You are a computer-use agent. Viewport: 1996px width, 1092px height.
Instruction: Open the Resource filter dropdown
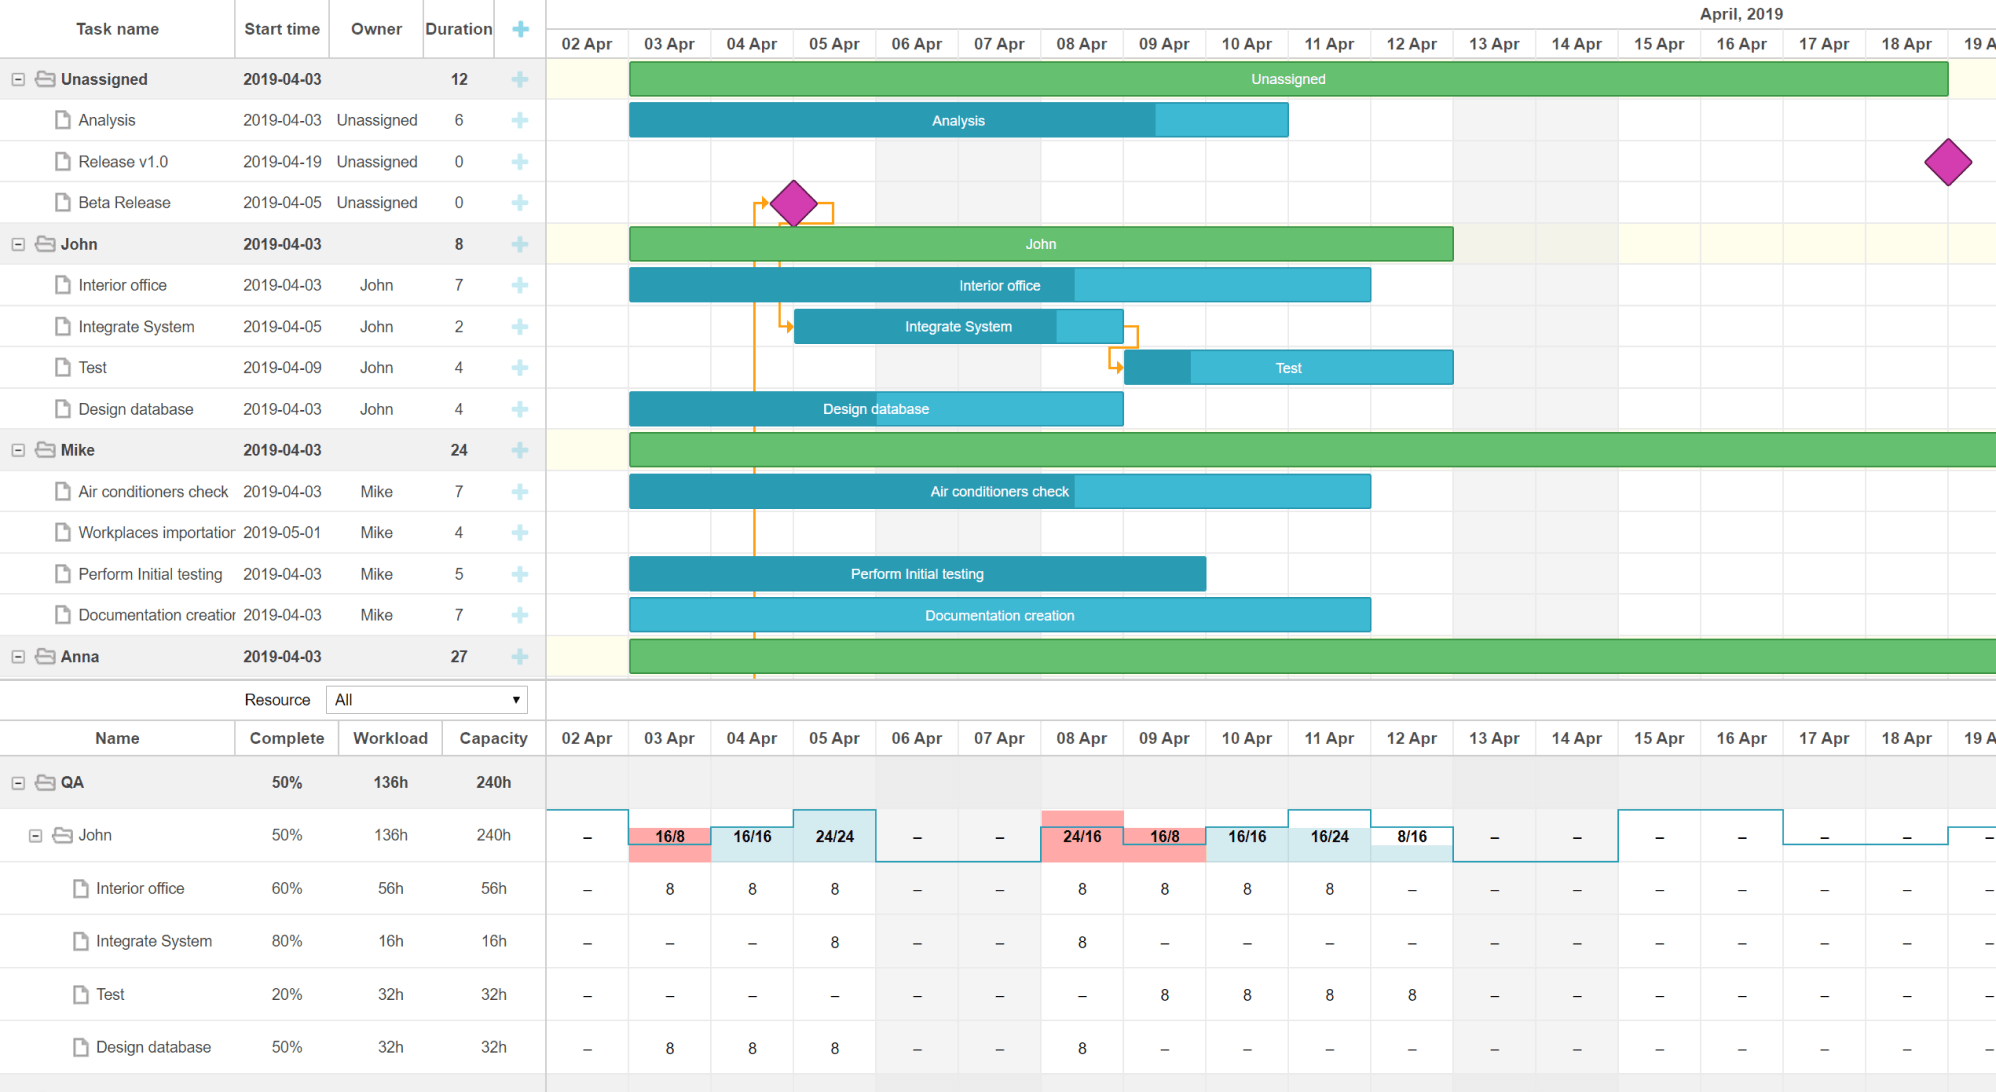pyautogui.click(x=427, y=700)
